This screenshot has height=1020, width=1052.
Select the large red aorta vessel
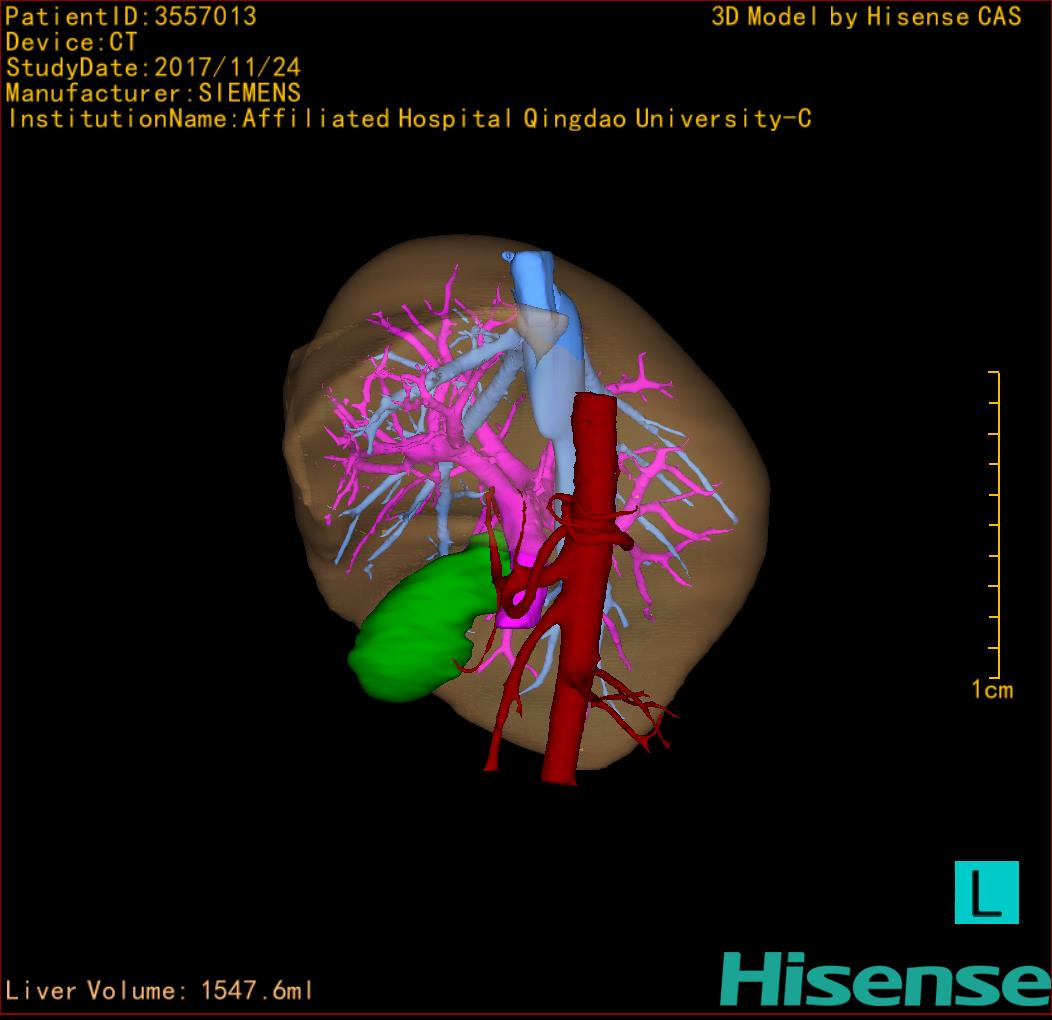coord(582,650)
